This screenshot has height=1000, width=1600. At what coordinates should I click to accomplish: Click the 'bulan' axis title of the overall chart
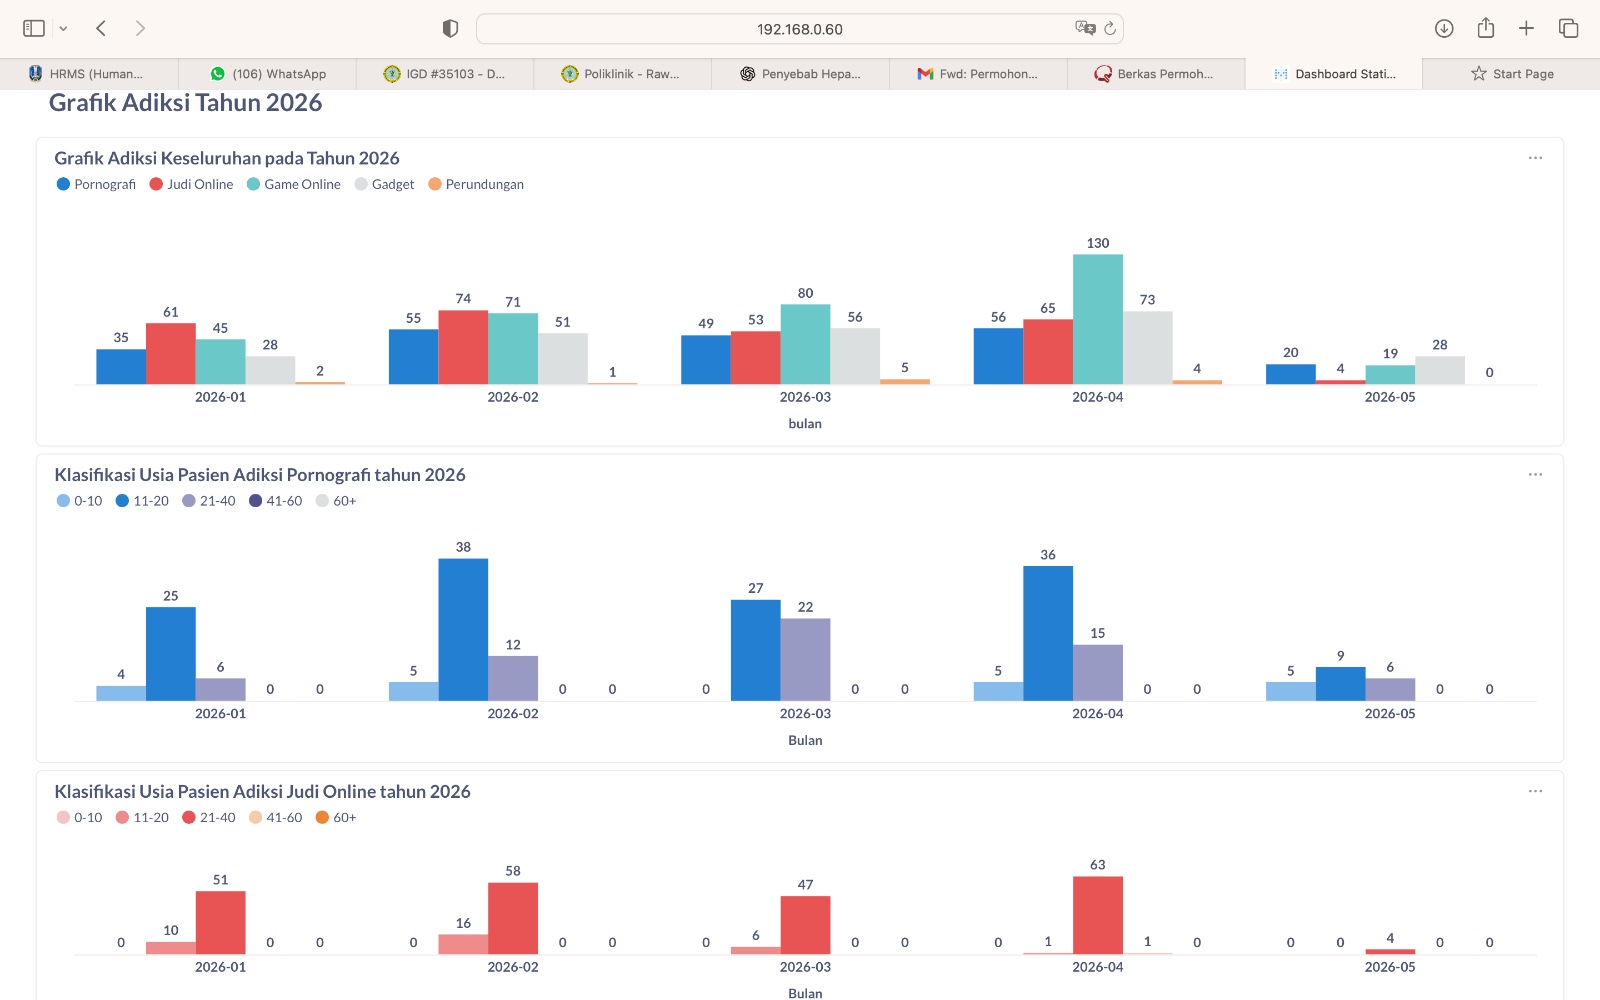tap(805, 423)
